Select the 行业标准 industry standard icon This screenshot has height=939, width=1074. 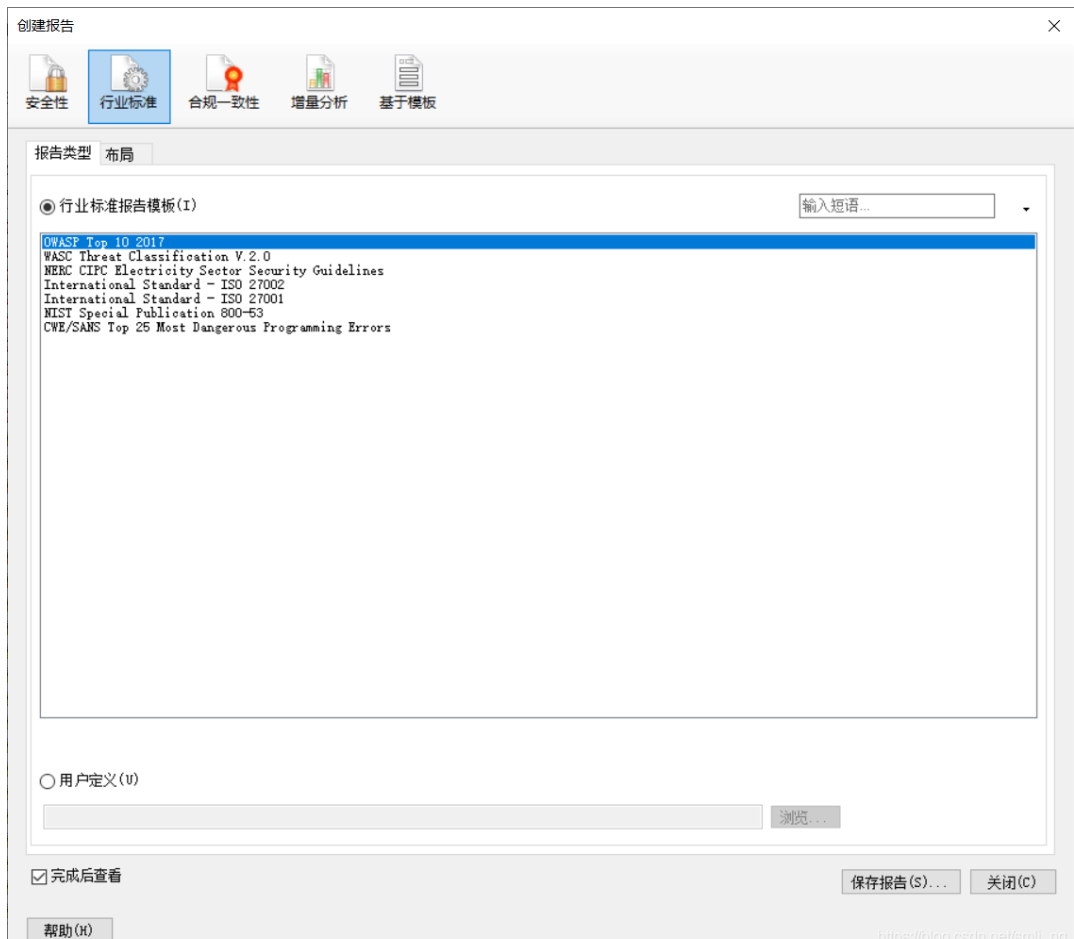click(129, 86)
